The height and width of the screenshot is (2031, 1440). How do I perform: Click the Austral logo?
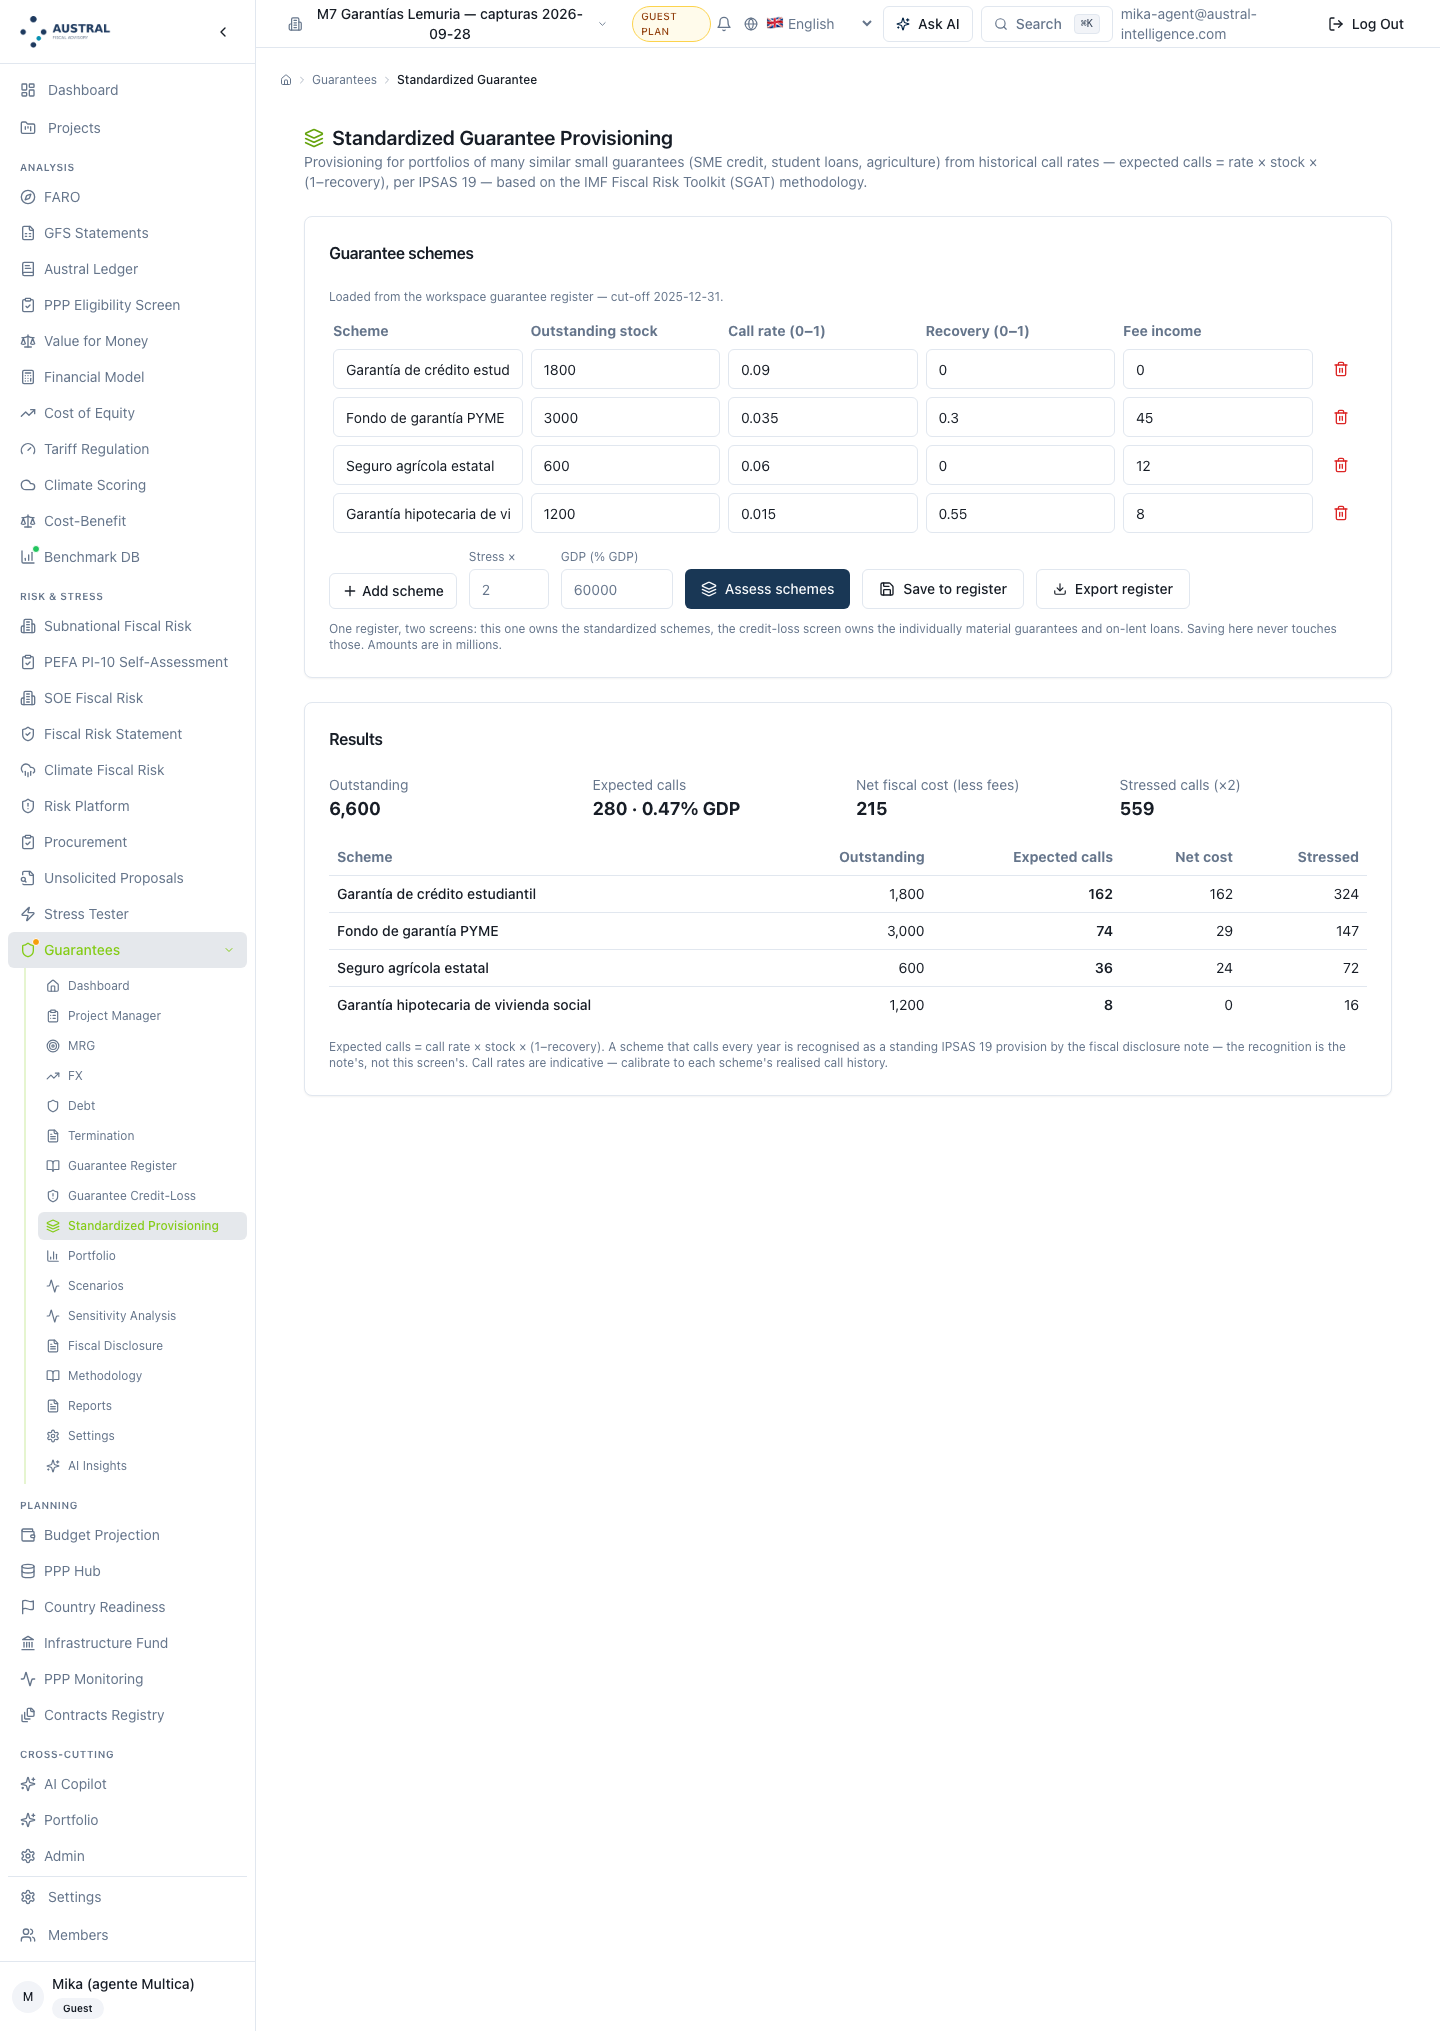point(66,31)
